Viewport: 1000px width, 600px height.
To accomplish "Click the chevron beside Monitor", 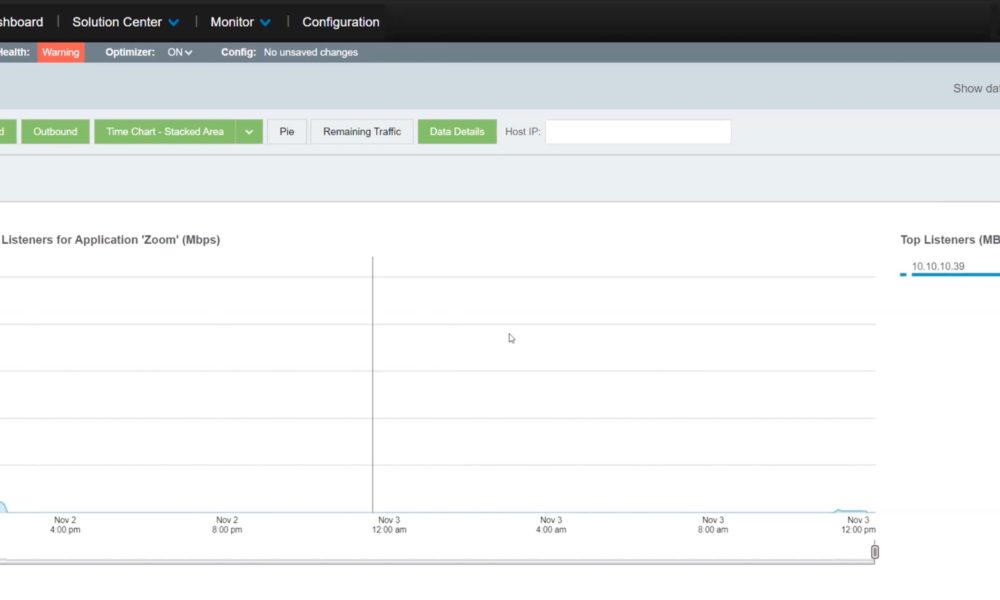I will pos(265,22).
